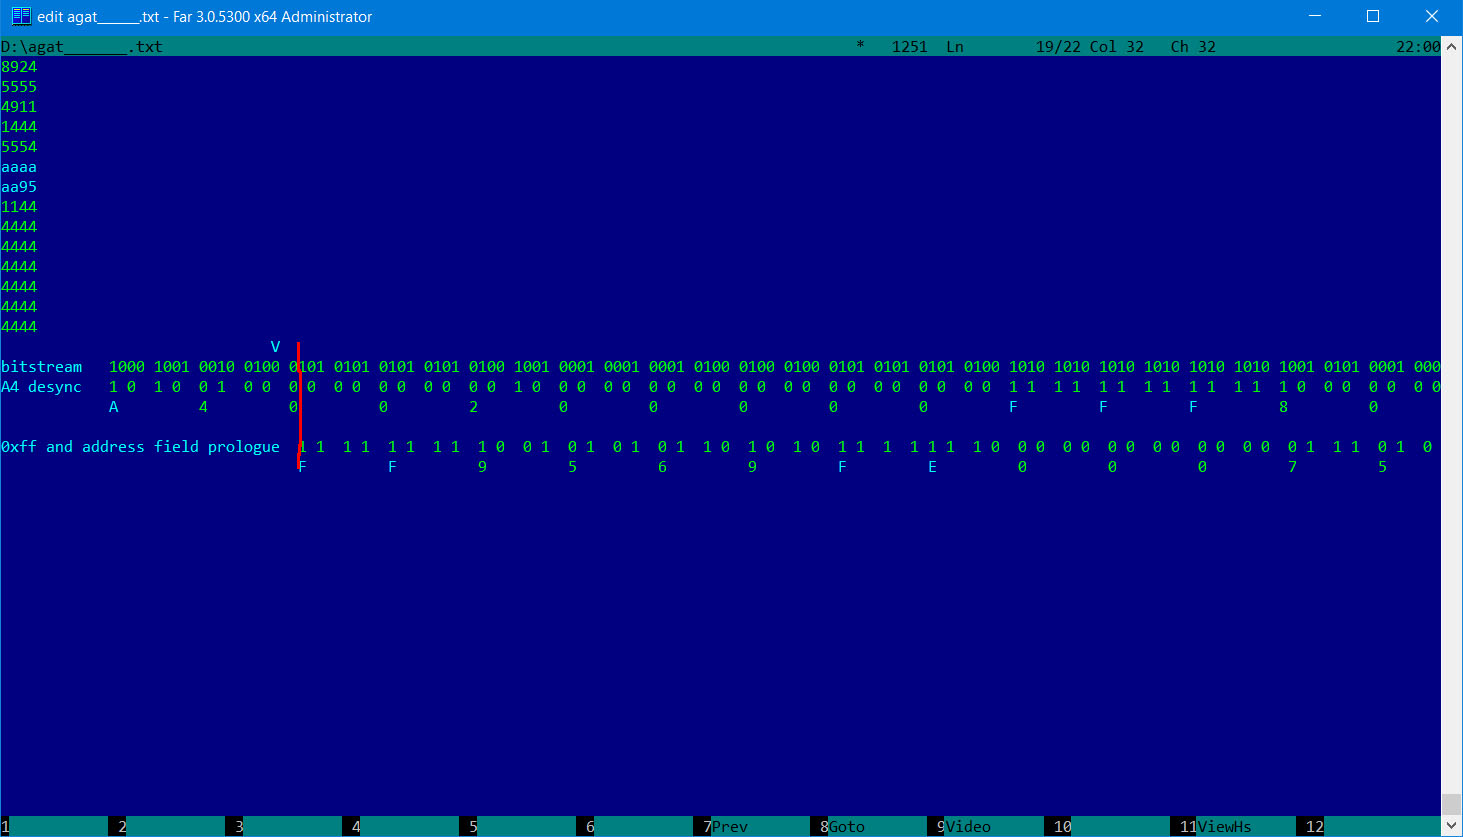
Task: Click the hex digit 4 under A4 desync
Action: tap(203, 407)
